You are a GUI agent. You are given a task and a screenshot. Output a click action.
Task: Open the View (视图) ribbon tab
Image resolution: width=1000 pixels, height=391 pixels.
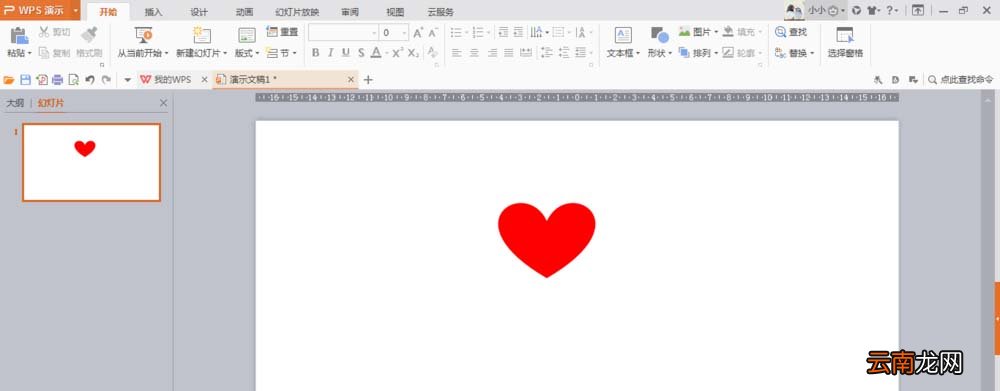395,12
